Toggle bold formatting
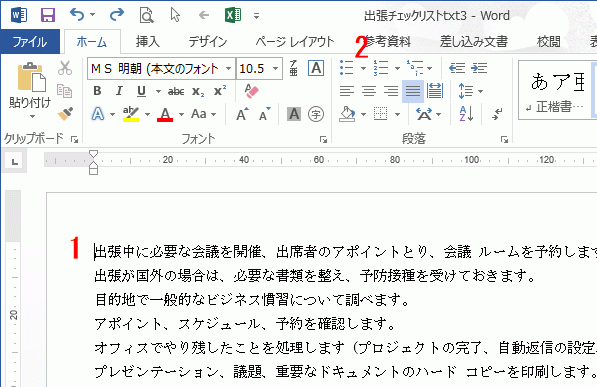This screenshot has height=387, width=597. (x=97, y=91)
